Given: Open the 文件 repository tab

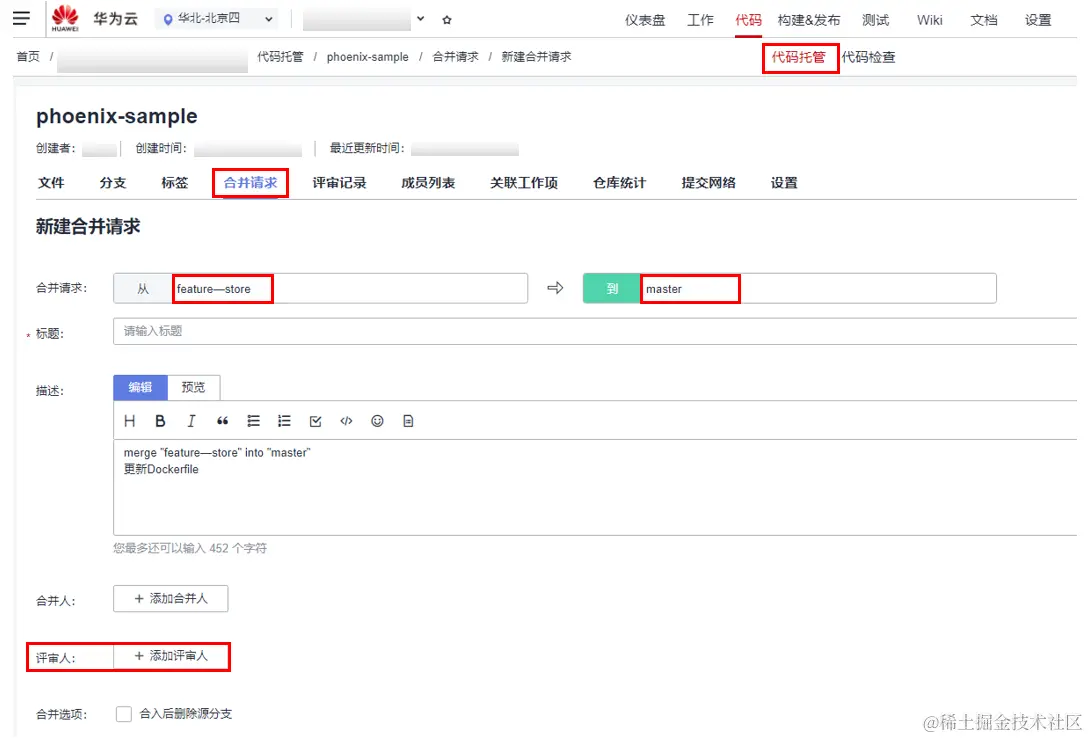Looking at the screenshot, I should point(51,183).
